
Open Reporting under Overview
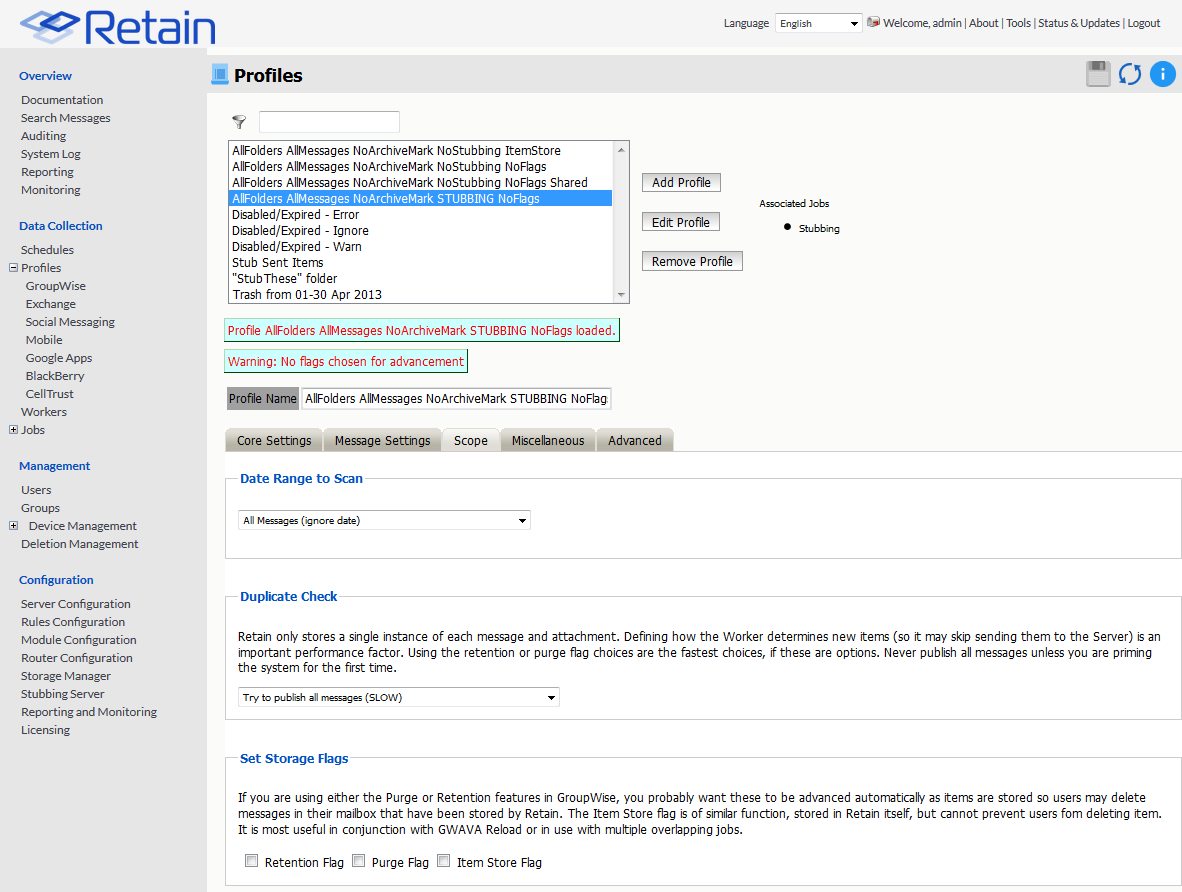47,172
